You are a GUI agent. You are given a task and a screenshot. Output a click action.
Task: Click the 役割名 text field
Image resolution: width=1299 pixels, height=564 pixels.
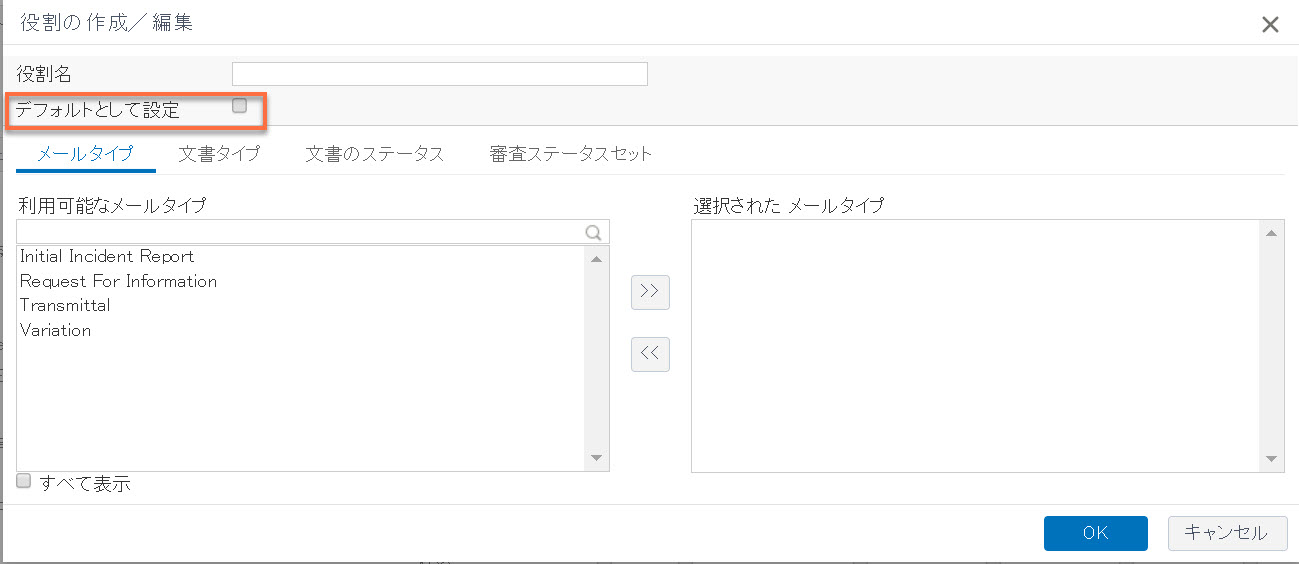(x=440, y=74)
